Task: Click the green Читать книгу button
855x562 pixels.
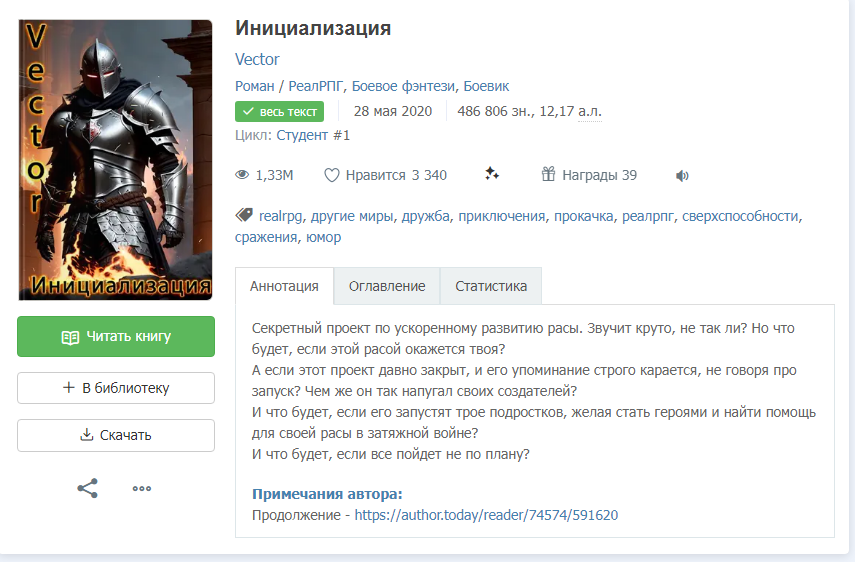Action: pyautogui.click(x=116, y=336)
